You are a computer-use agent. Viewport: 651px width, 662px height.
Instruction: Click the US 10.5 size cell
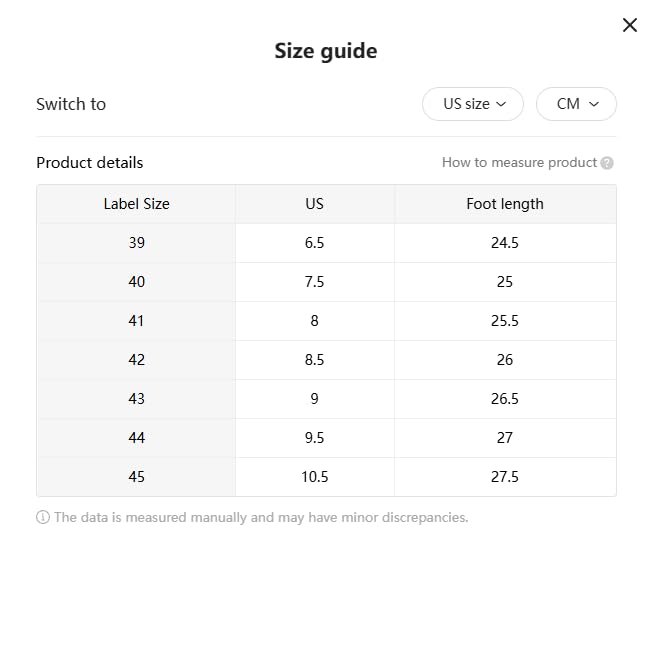314,477
